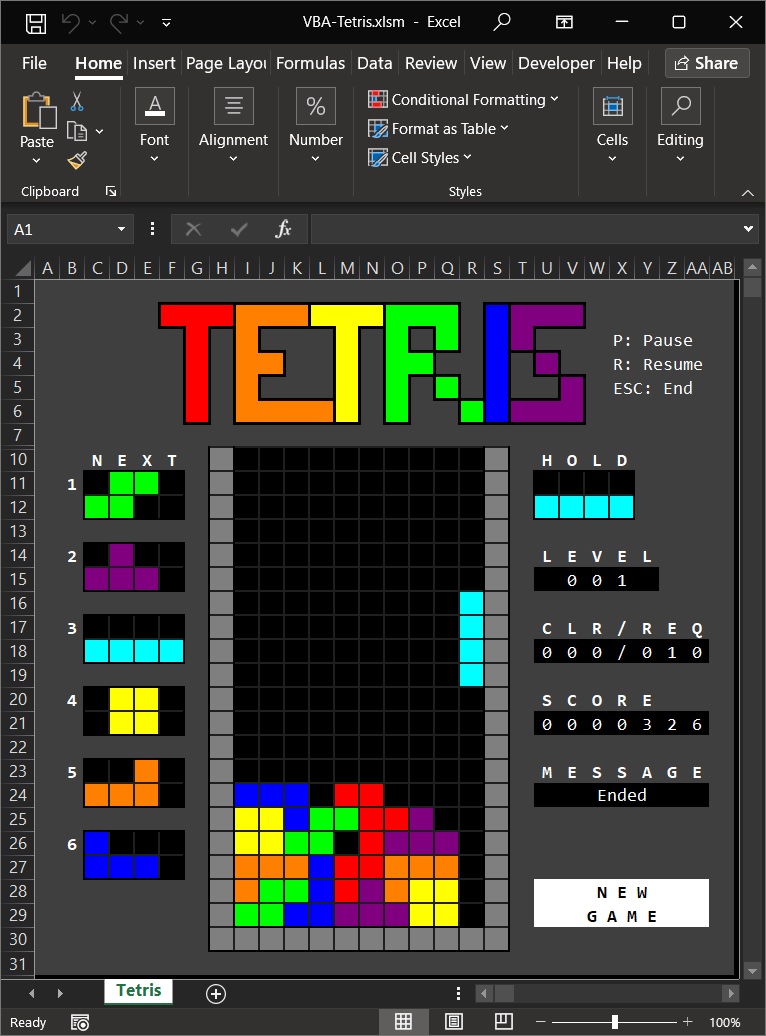Switch to Page Layout view icon

[x=453, y=1021]
